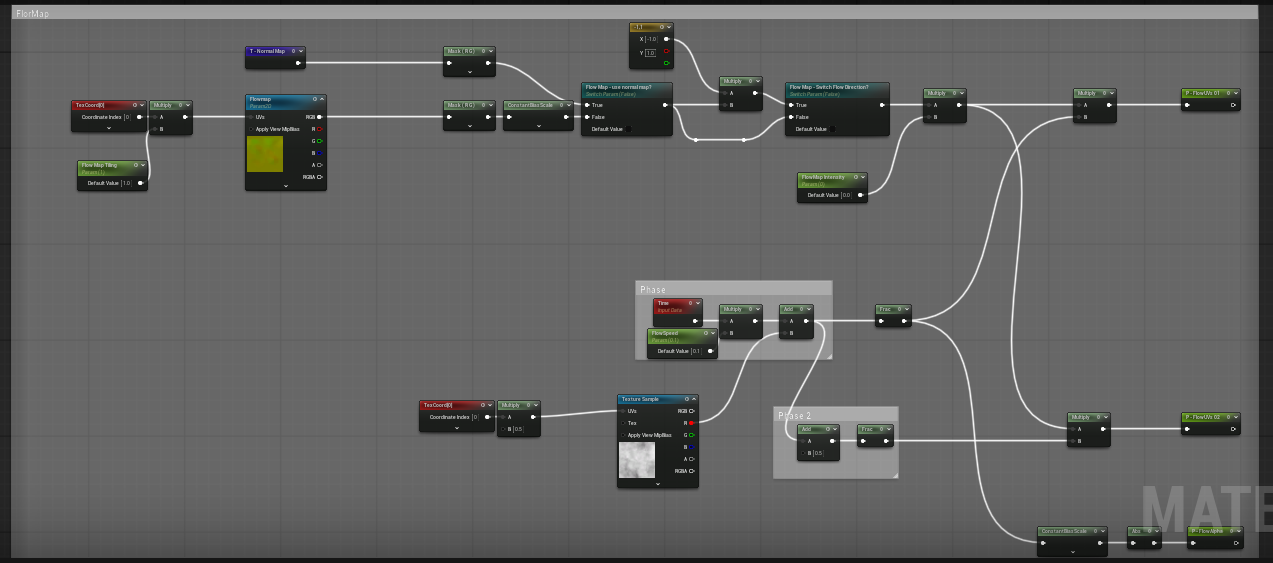Select the FlorMap comment box title

[x=32, y=14]
